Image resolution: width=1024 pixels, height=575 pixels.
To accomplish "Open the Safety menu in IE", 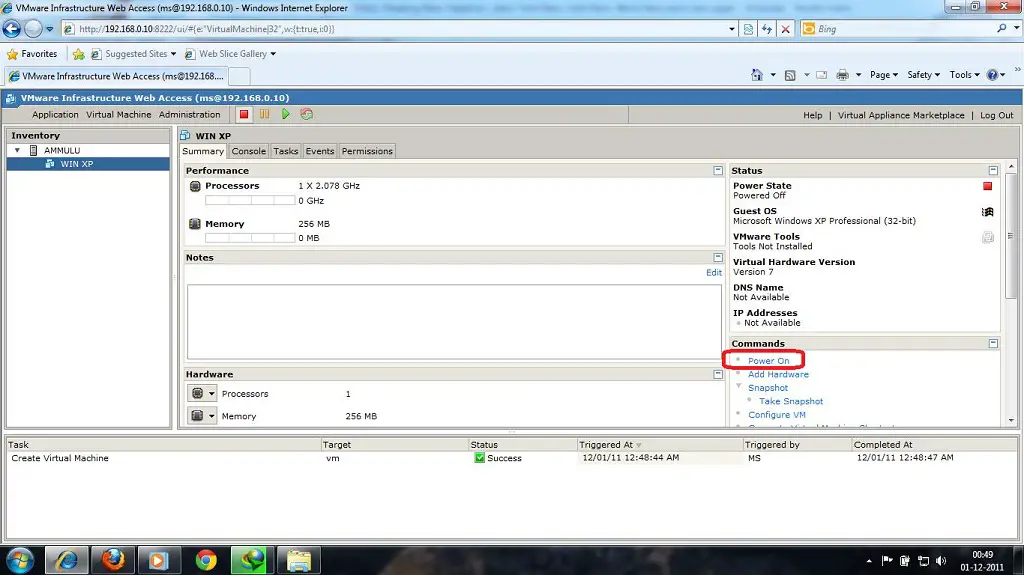I will 923,75.
